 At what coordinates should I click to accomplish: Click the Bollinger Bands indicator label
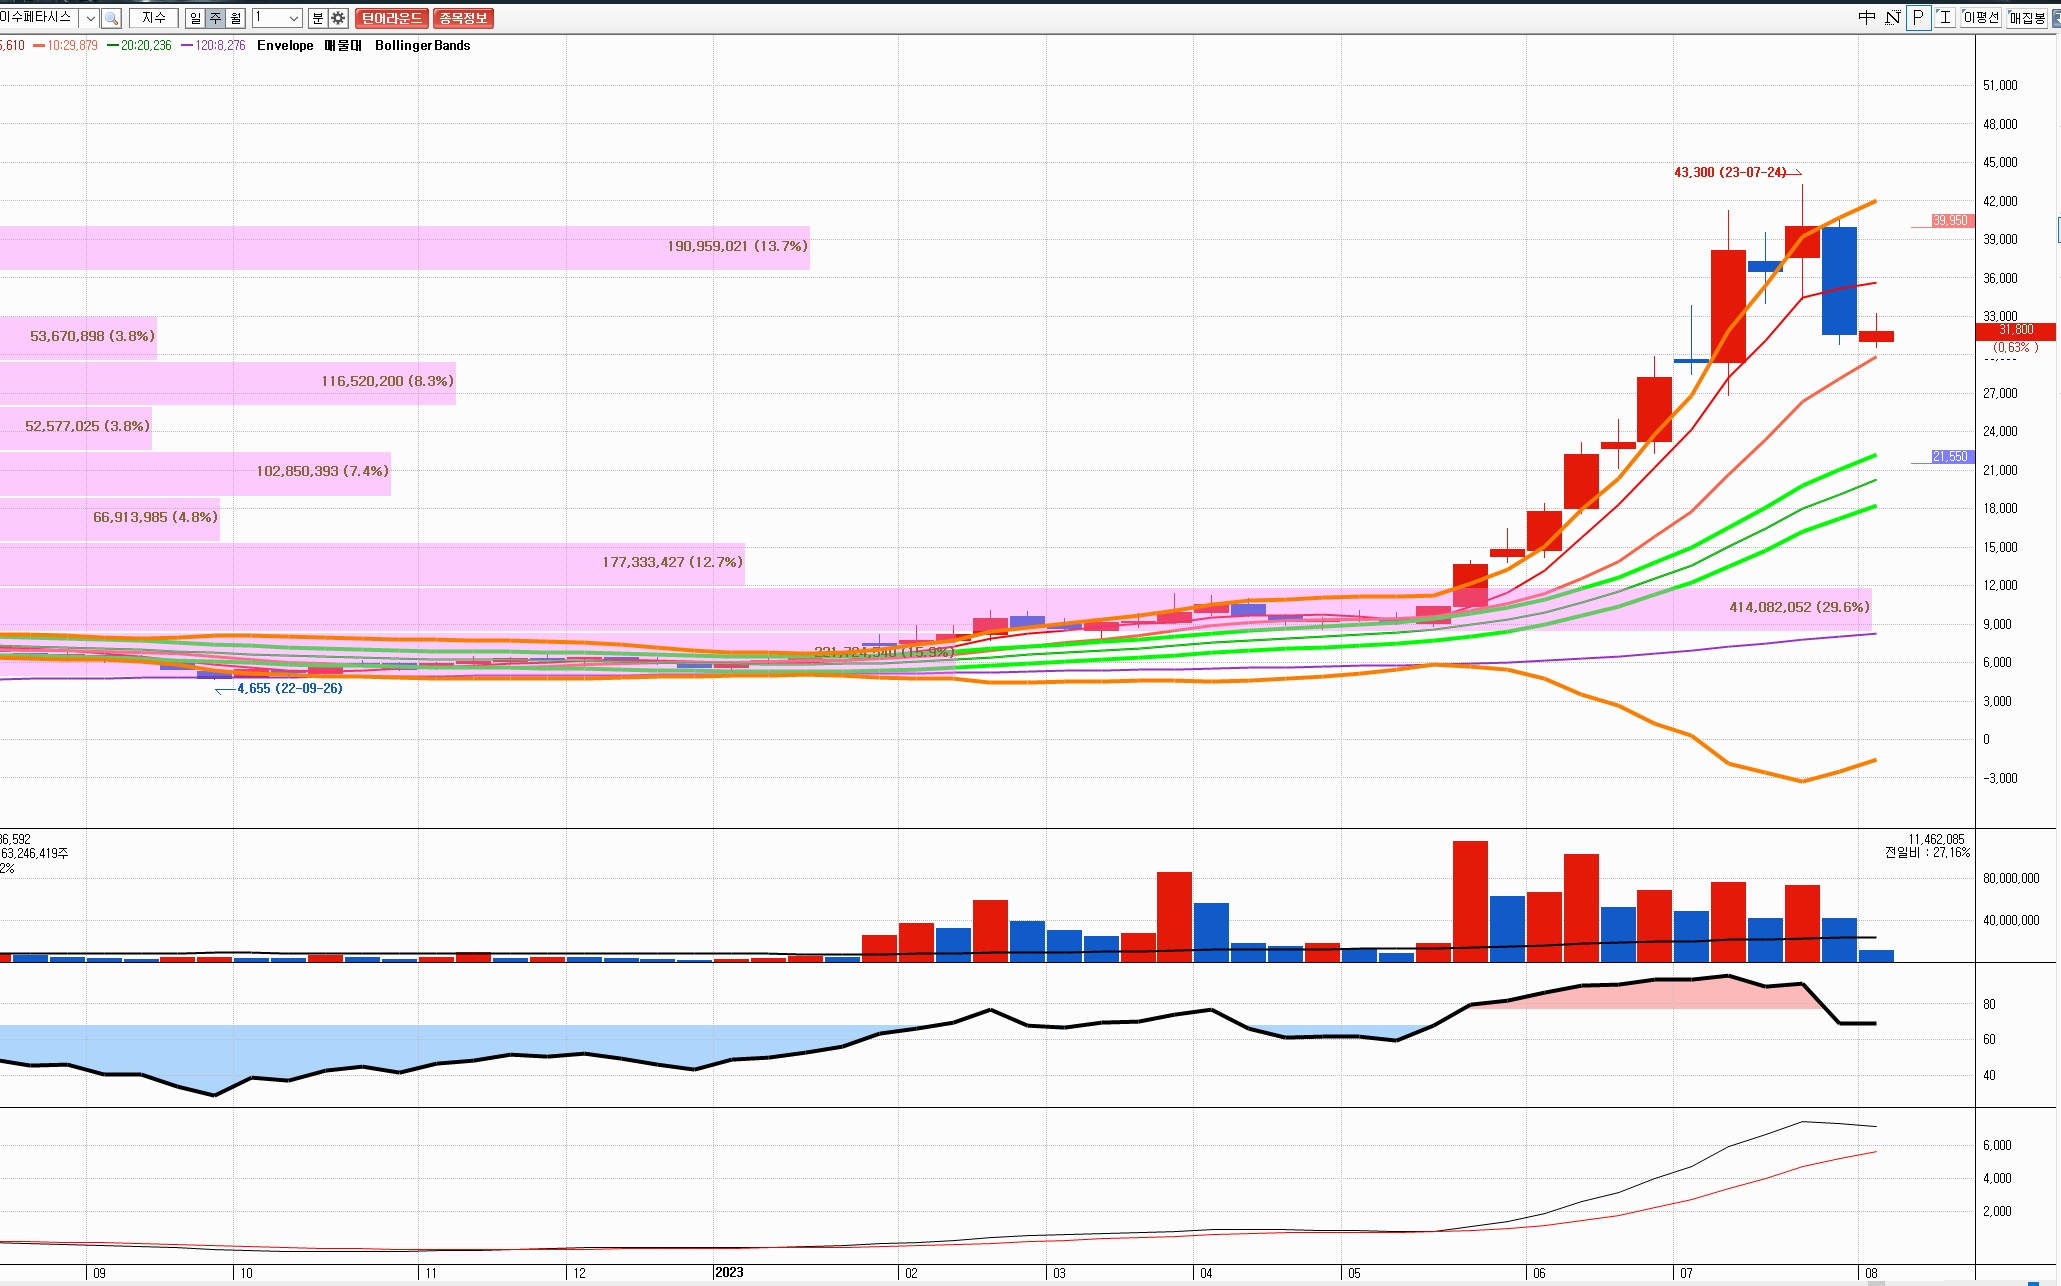(x=422, y=45)
